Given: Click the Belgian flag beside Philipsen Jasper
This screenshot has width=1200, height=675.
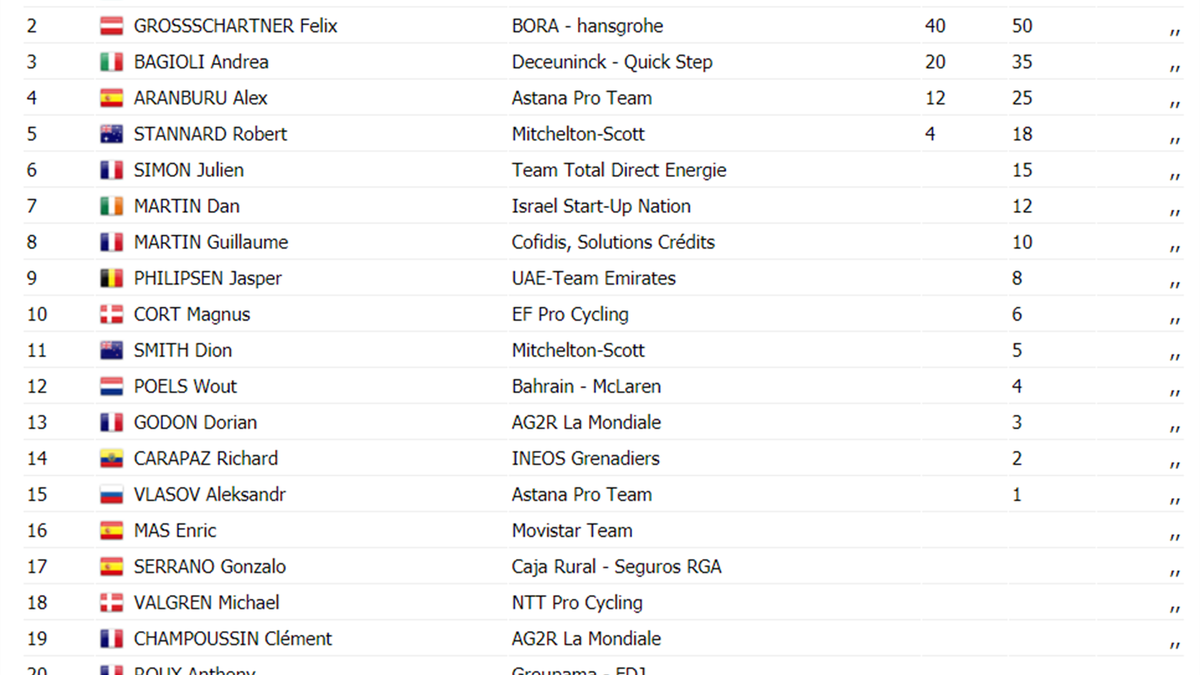Looking at the screenshot, I should click(111, 279).
